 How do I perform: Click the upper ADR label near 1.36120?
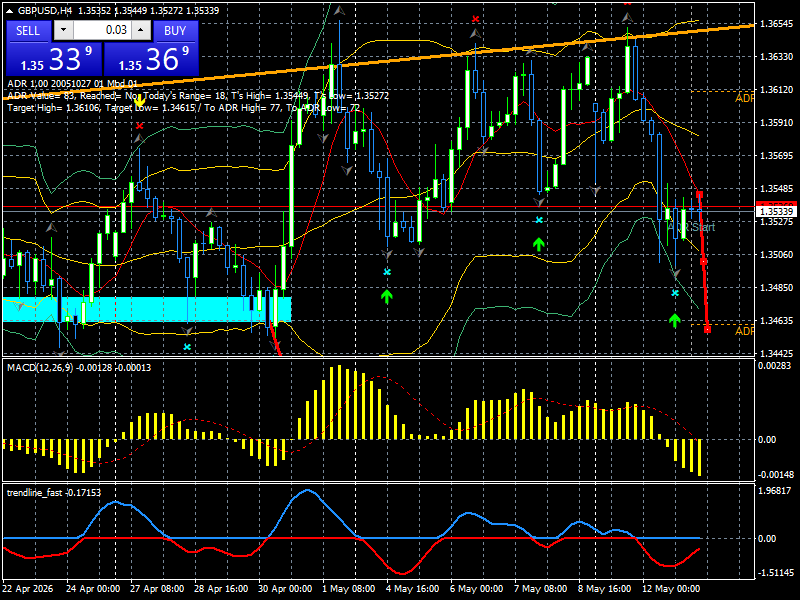pos(744,98)
